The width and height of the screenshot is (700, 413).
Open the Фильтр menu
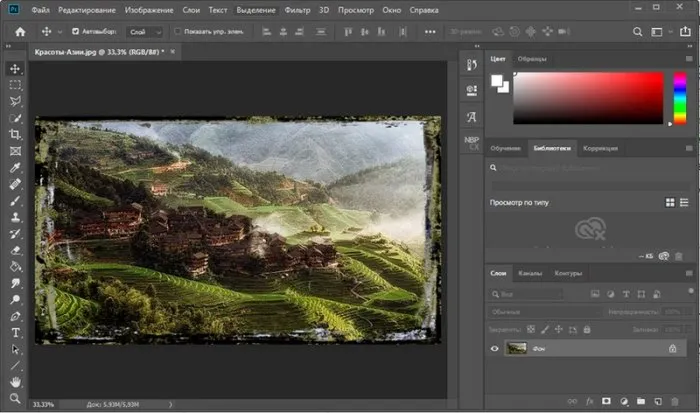[297, 10]
